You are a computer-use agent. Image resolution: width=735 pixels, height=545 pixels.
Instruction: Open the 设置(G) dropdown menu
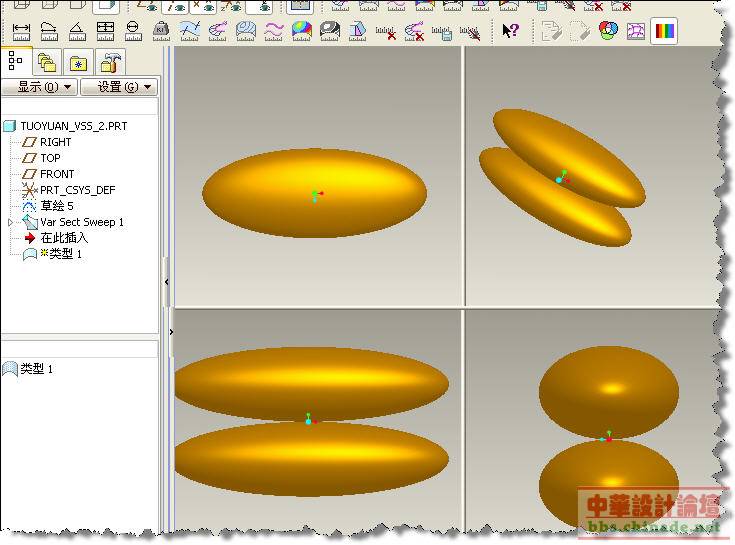coord(119,87)
